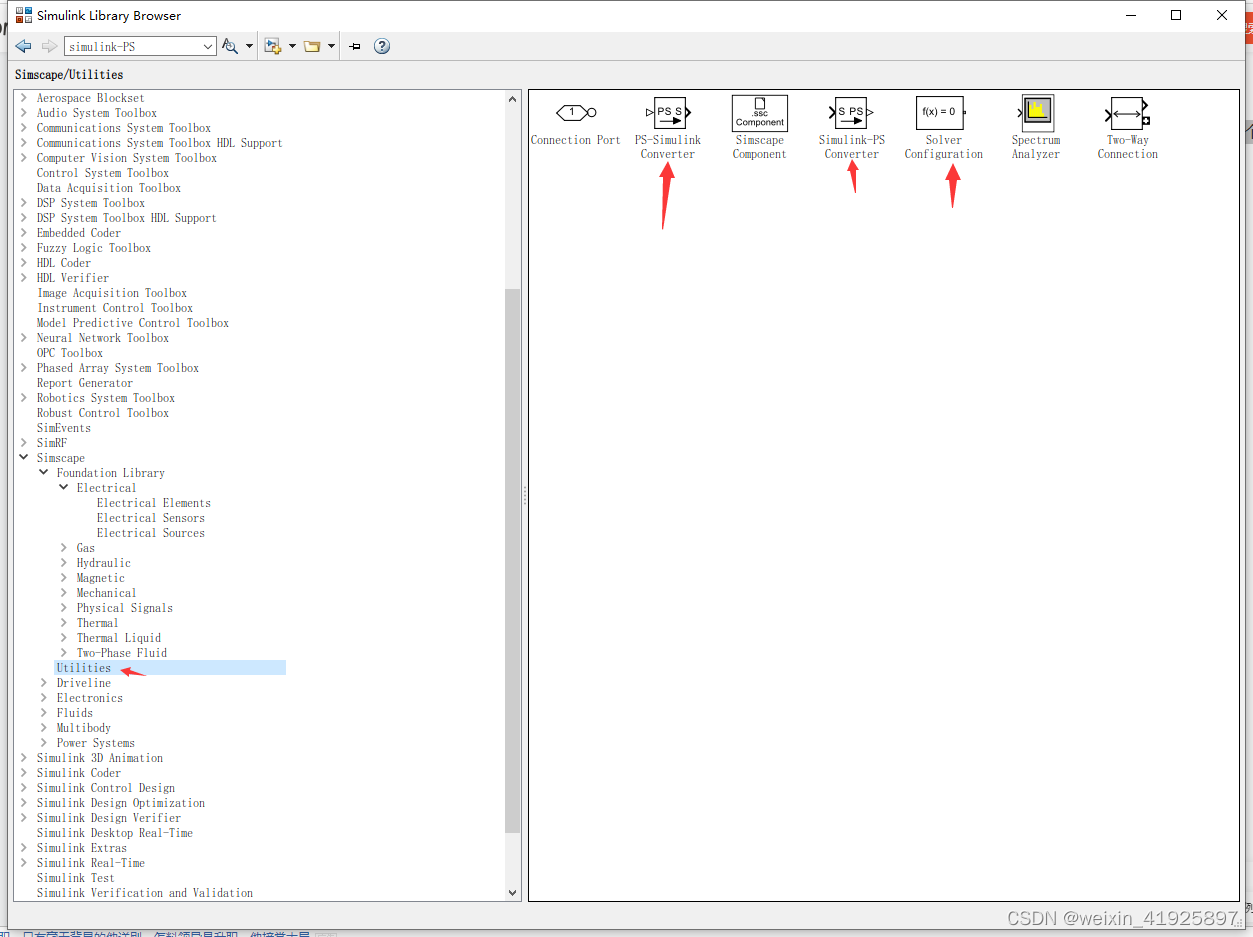Click the tree vertical scrollbar thumb
Screen dimensions: 1253x937
pos(513,560)
